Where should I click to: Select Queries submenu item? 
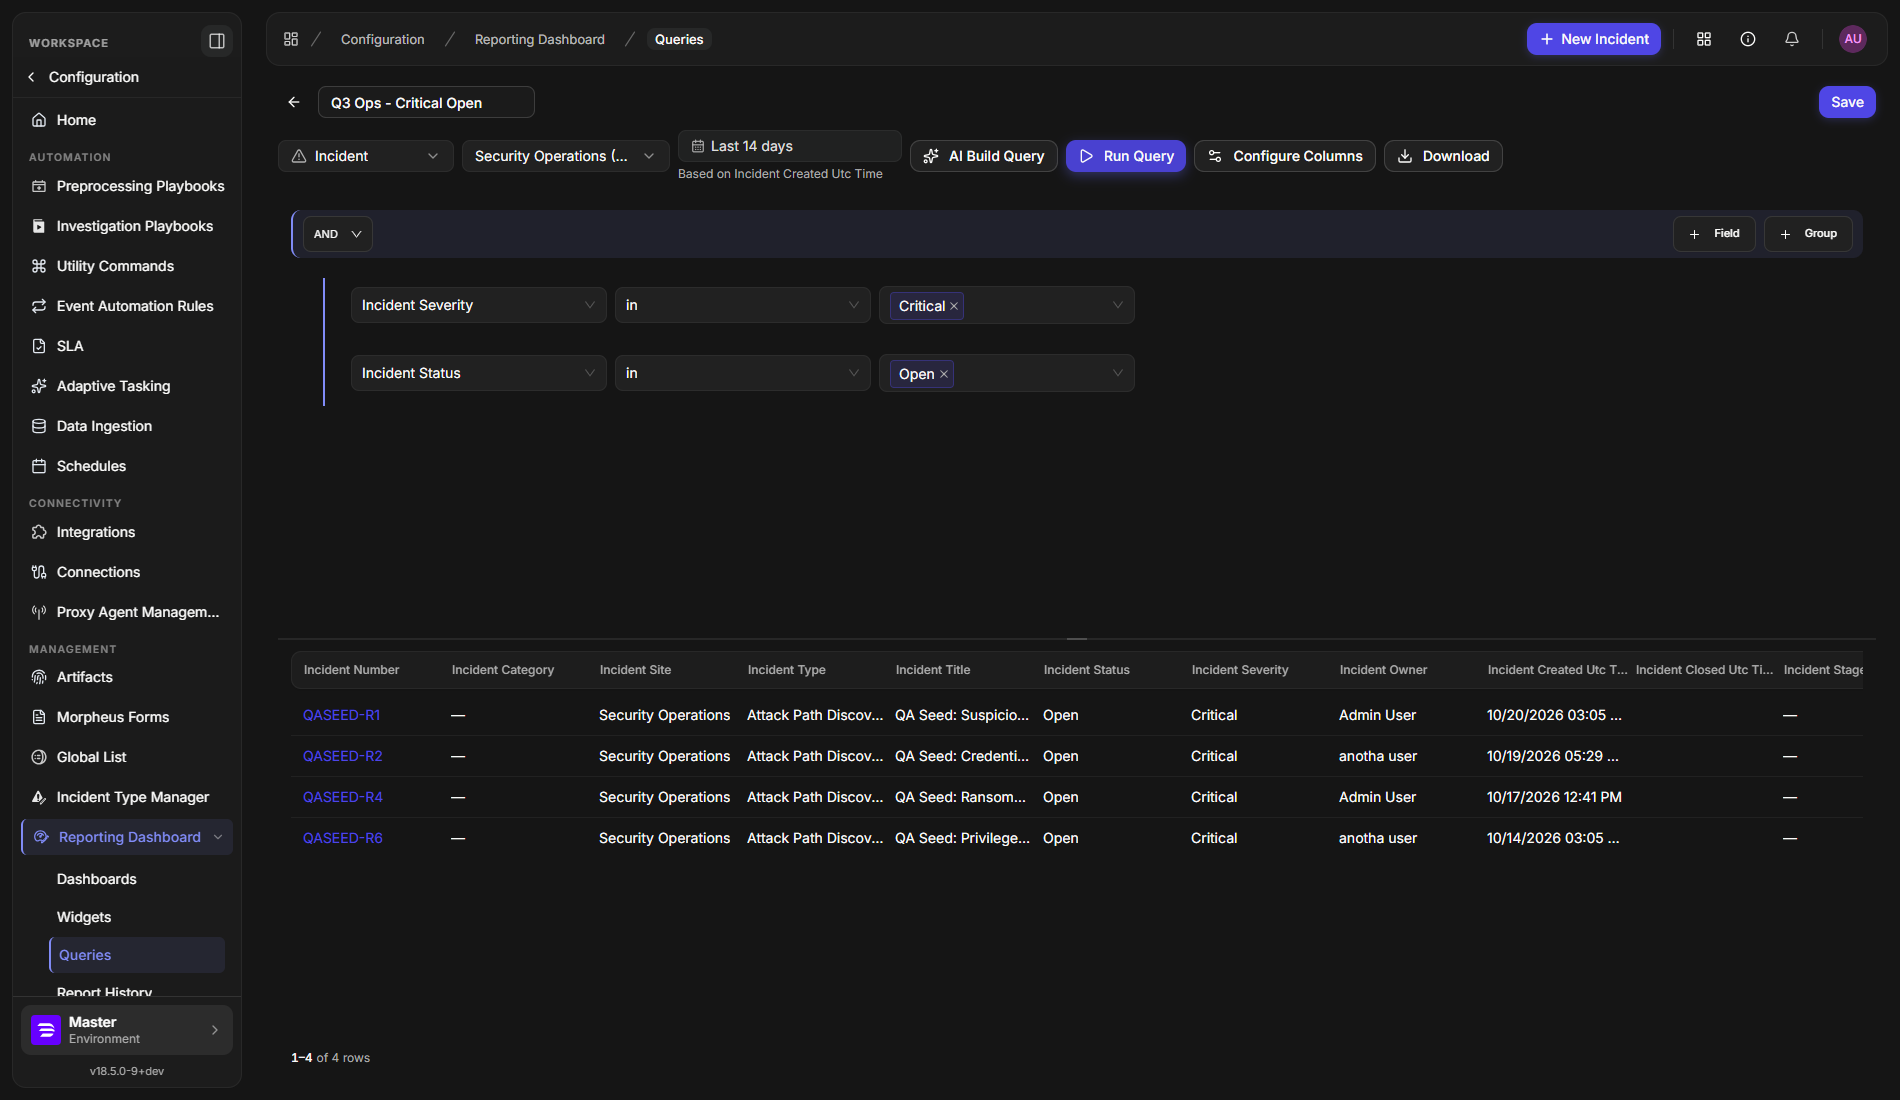(x=137, y=955)
